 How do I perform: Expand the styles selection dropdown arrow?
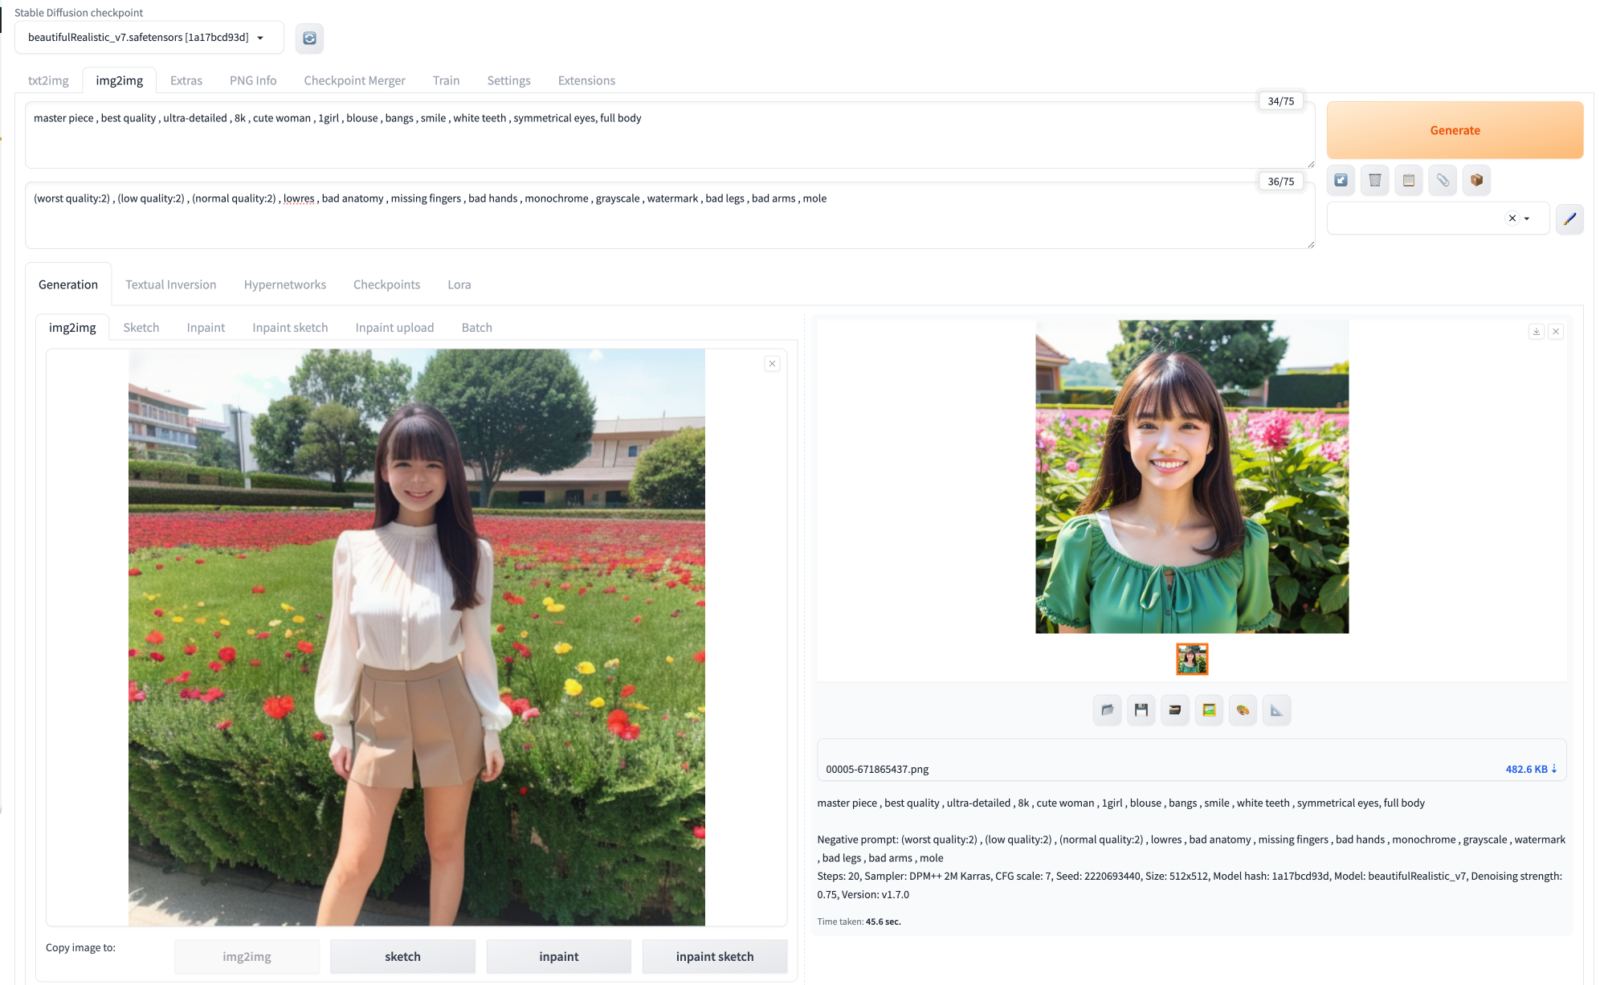coord(1527,218)
